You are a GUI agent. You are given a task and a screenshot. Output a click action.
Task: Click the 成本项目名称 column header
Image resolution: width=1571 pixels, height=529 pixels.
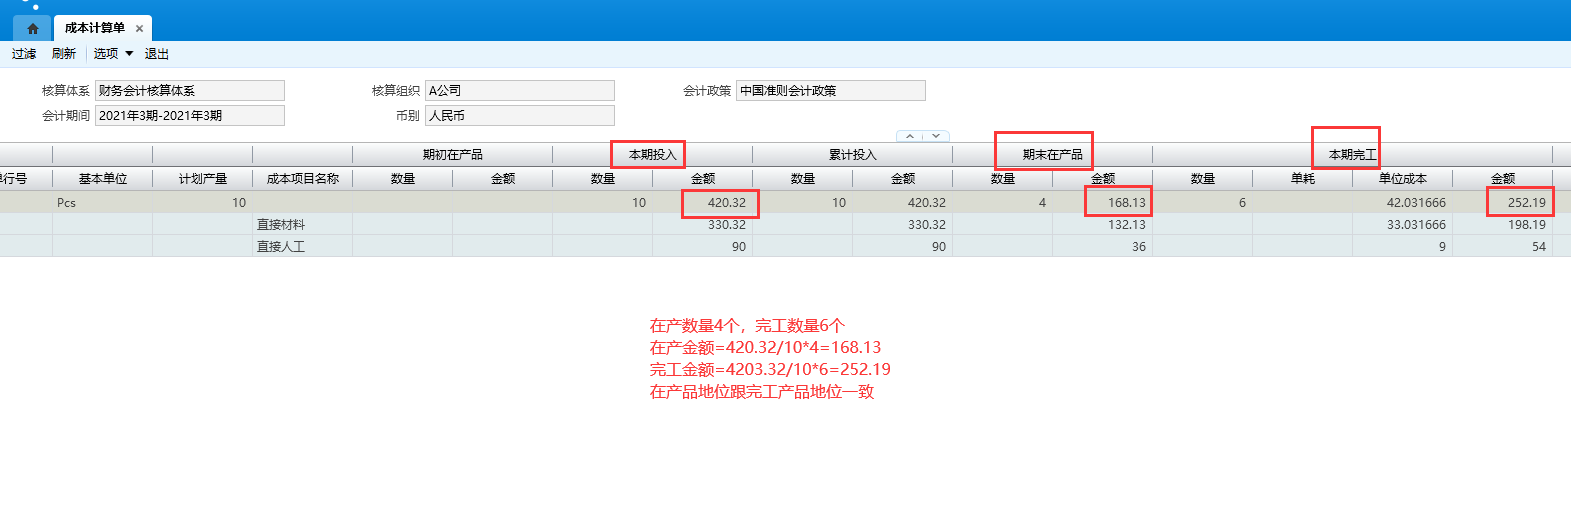pyautogui.click(x=302, y=179)
